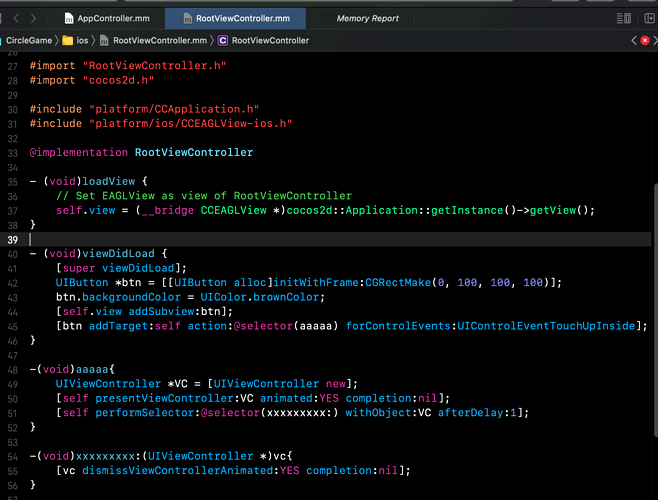The height and width of the screenshot is (500, 658).
Task: Open the editor options lines icon
Action: click(x=624, y=18)
